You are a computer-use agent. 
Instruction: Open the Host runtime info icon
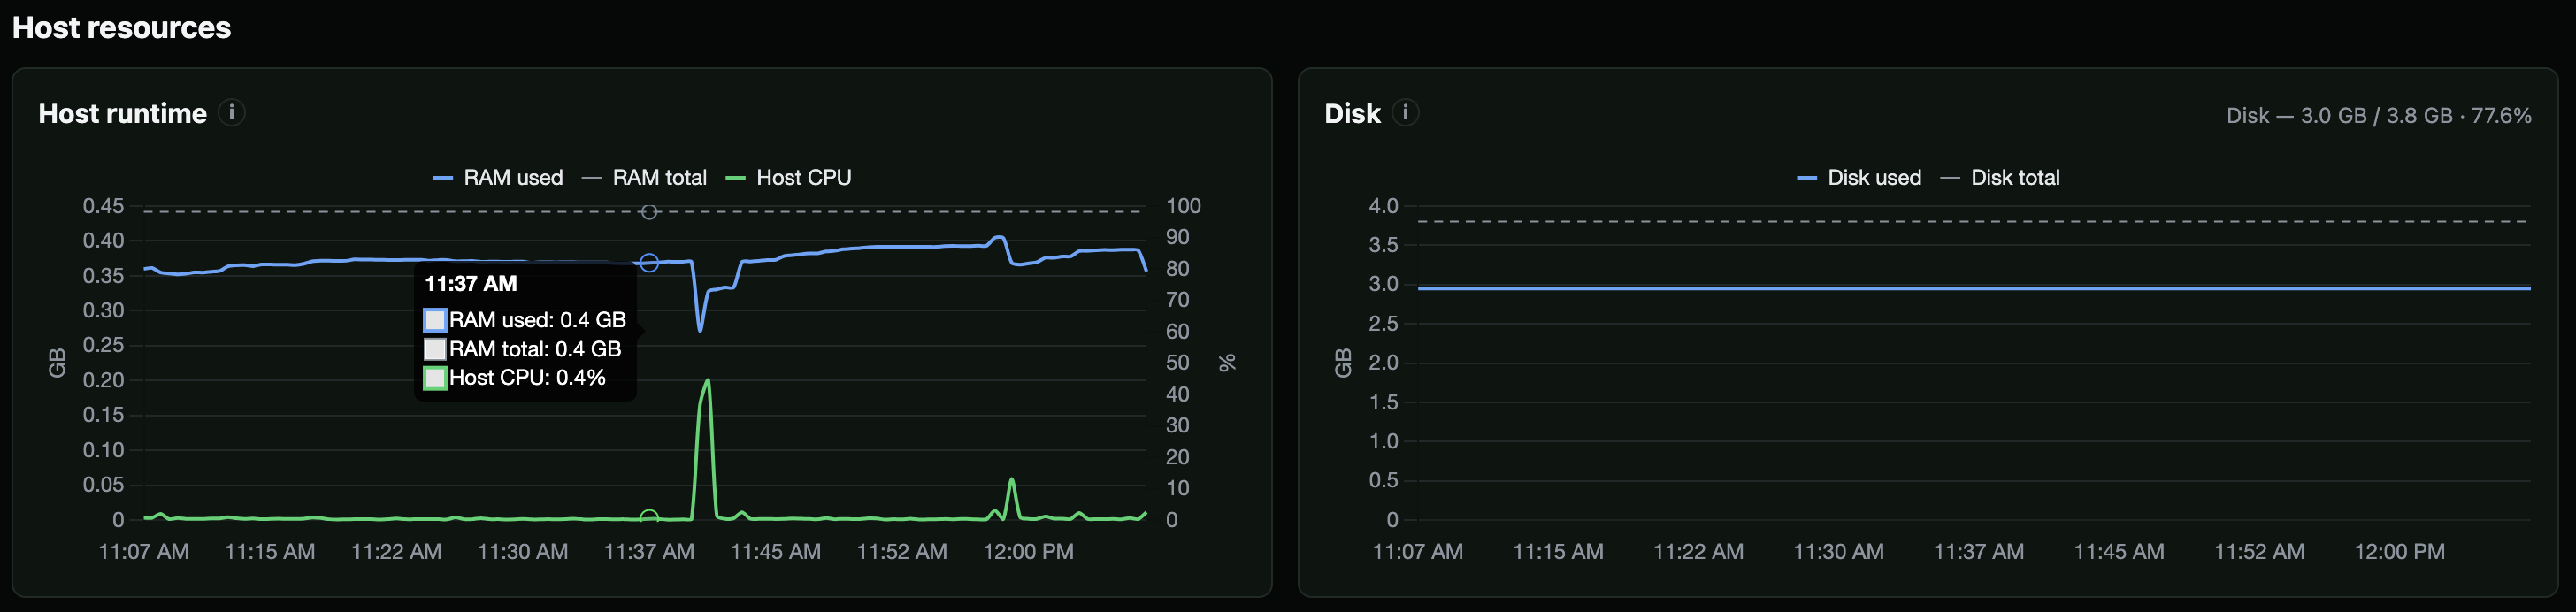[x=232, y=113]
